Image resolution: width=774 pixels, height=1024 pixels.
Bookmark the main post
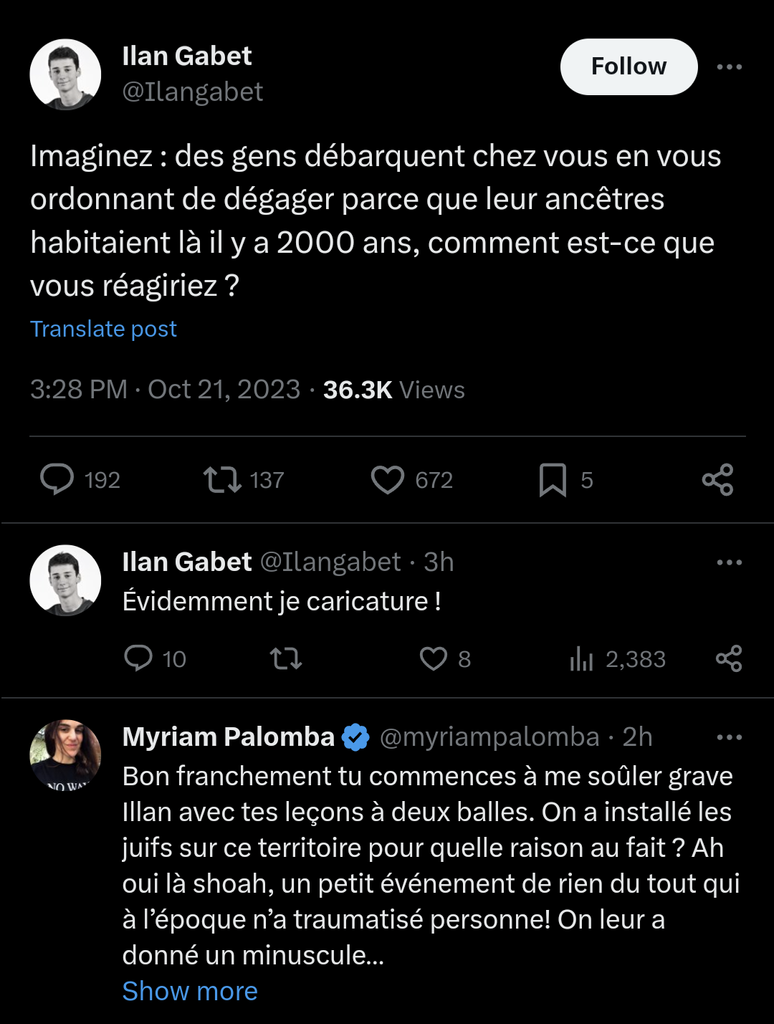click(x=553, y=480)
